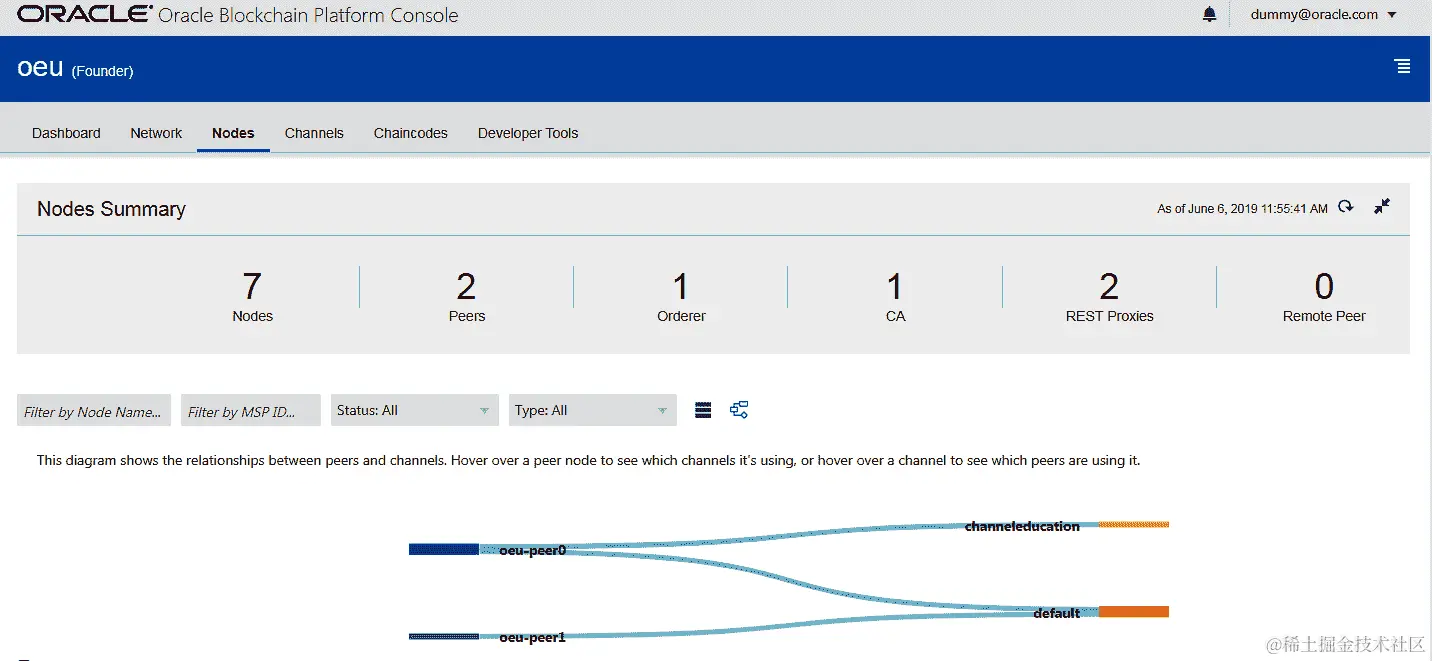Click the oeu-peer0 label
Image resolution: width=1432 pixels, height=661 pixels.
[x=533, y=550]
